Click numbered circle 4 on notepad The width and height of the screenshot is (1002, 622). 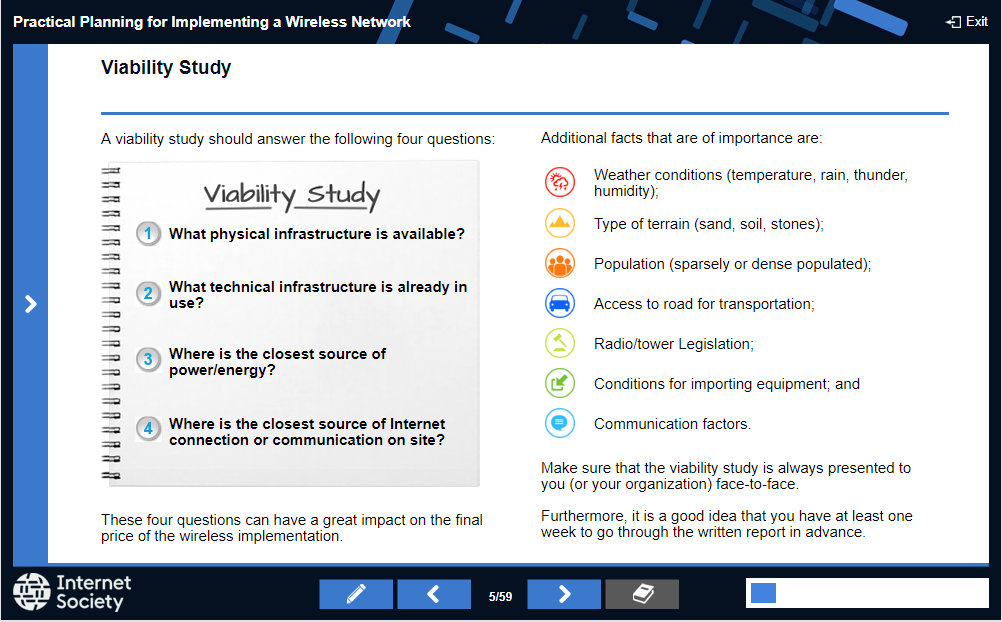pos(148,428)
